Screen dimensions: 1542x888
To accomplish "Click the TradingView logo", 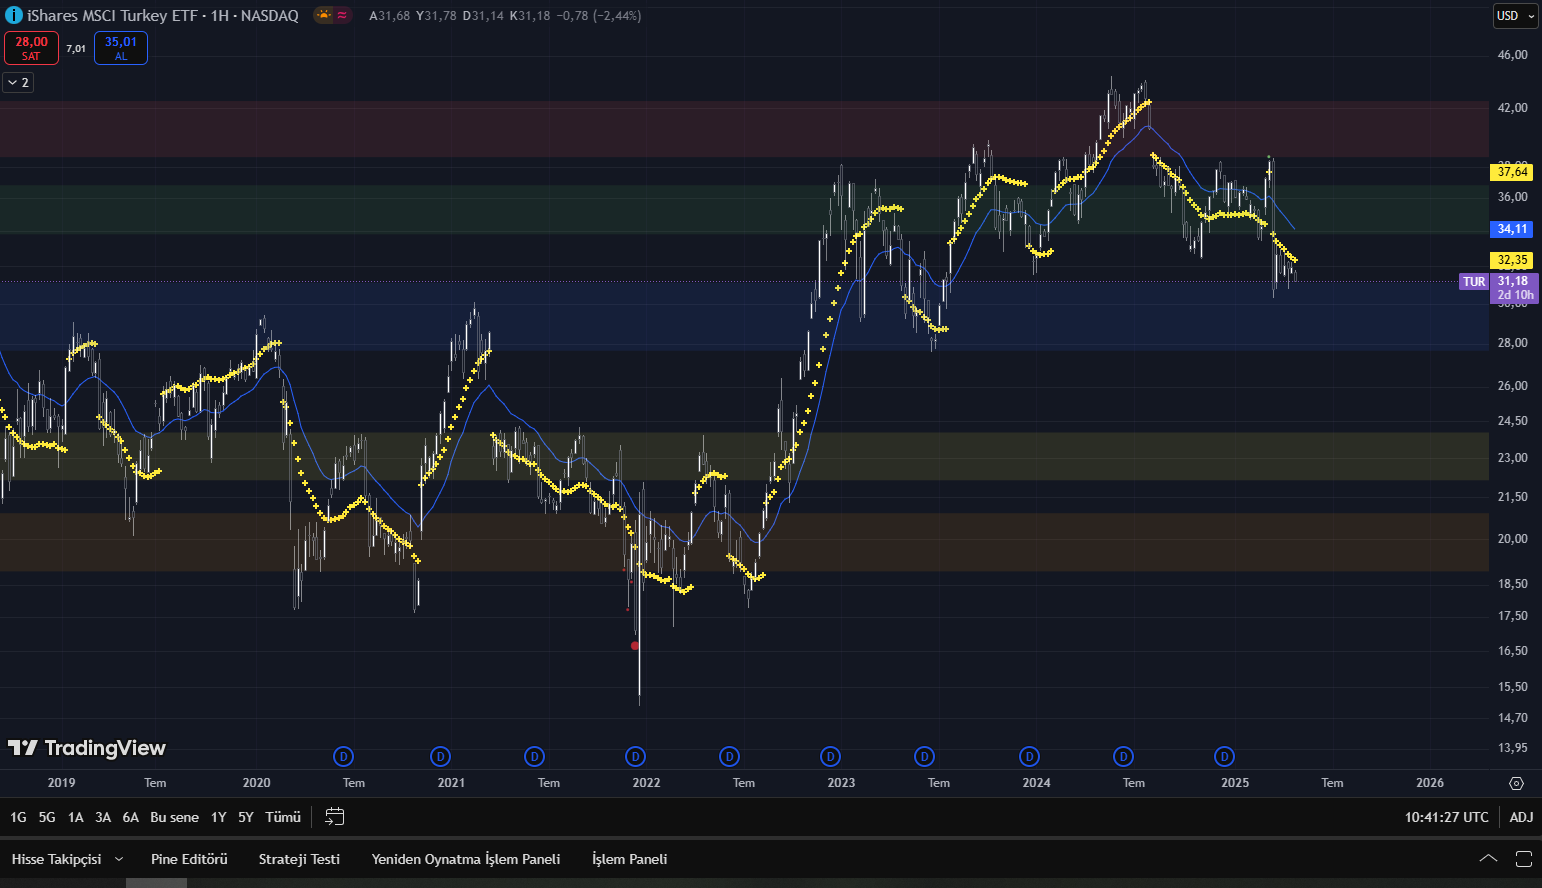I will pos(87,748).
